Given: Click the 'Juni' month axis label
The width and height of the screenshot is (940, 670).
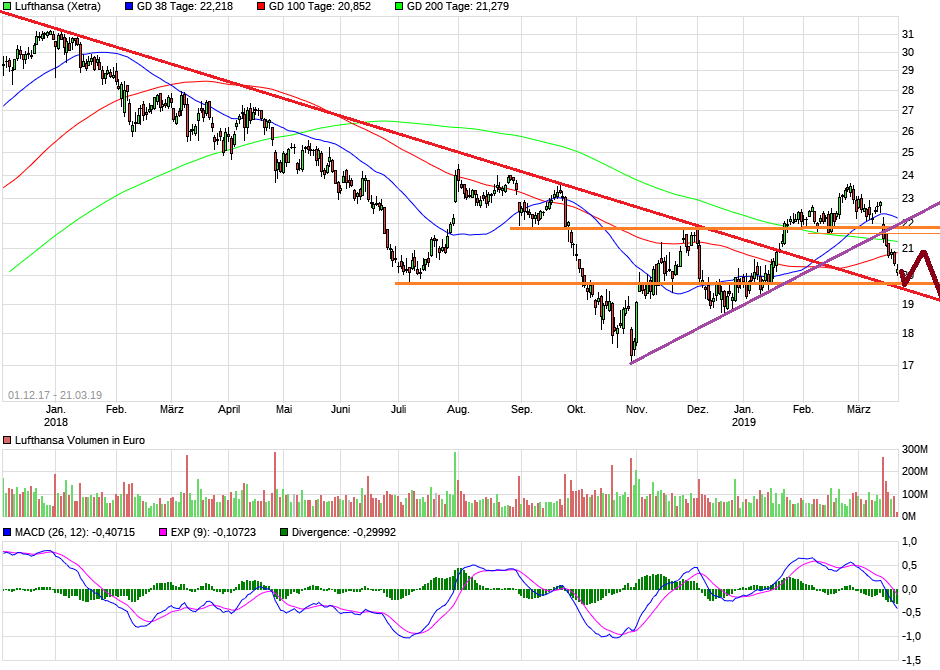Looking at the screenshot, I should point(341,409).
